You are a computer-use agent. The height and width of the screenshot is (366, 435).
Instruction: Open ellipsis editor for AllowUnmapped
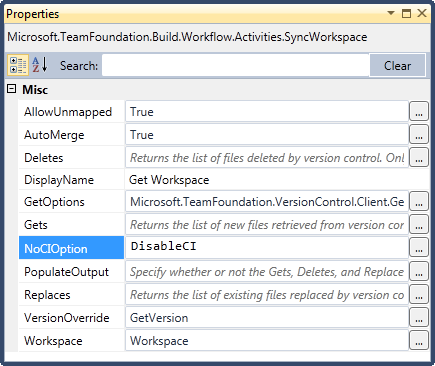(x=419, y=112)
